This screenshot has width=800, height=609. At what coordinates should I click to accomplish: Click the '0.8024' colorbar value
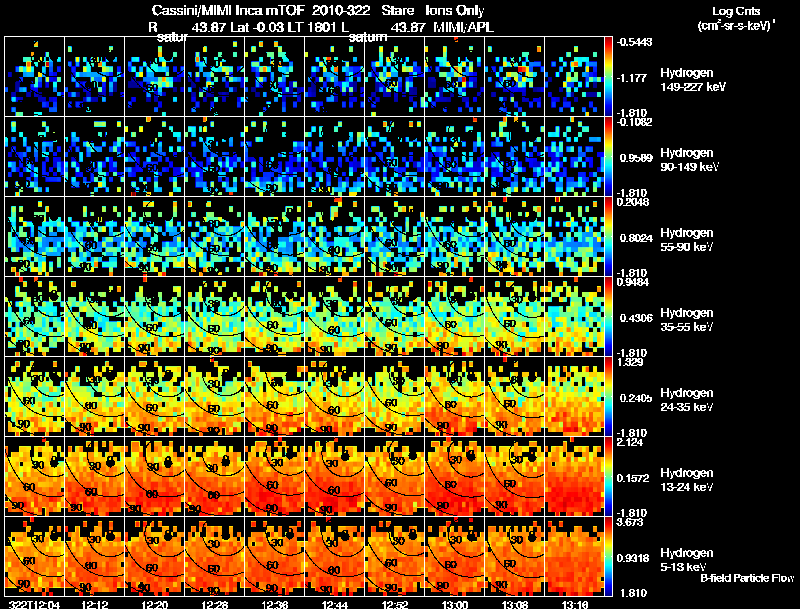pyautogui.click(x=636, y=238)
